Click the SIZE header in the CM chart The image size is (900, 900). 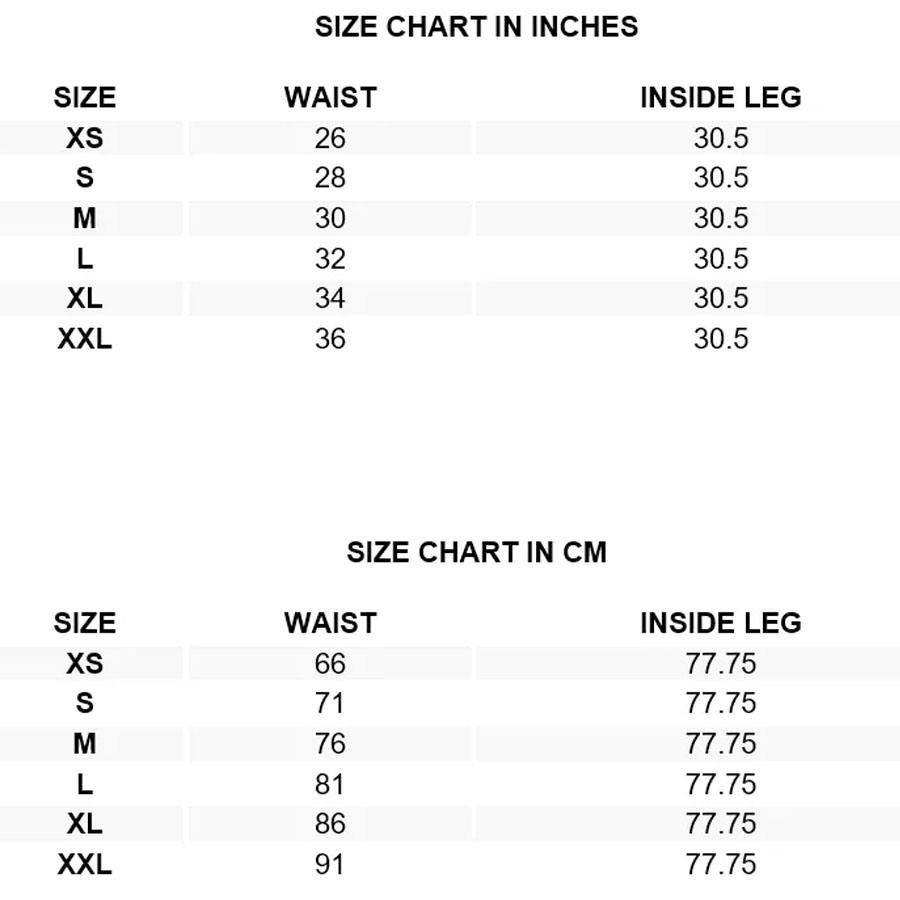(x=85, y=623)
